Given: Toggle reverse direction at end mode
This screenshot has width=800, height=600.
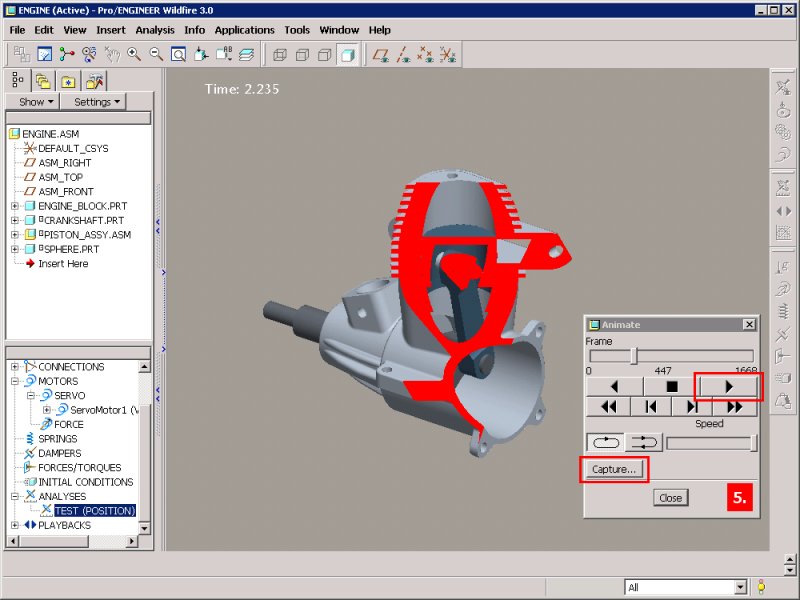Looking at the screenshot, I should pos(644,442).
